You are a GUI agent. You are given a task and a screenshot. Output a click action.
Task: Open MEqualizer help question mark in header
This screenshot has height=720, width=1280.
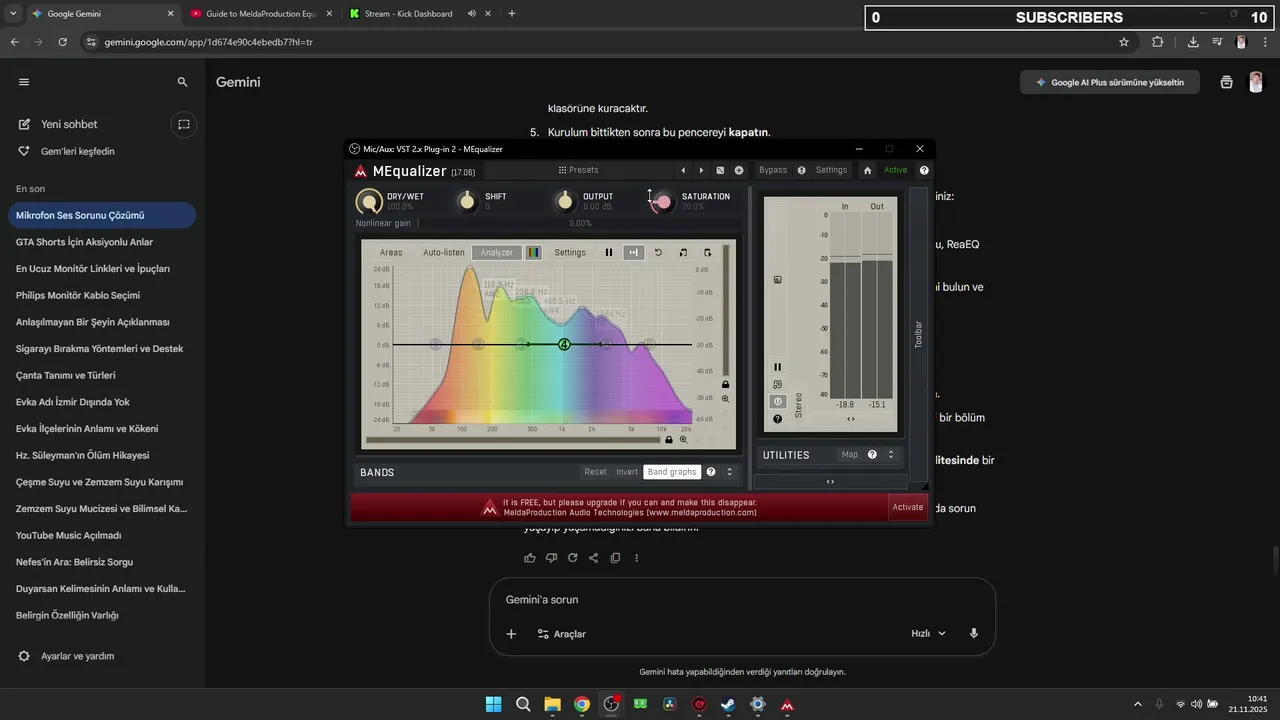coord(924,170)
